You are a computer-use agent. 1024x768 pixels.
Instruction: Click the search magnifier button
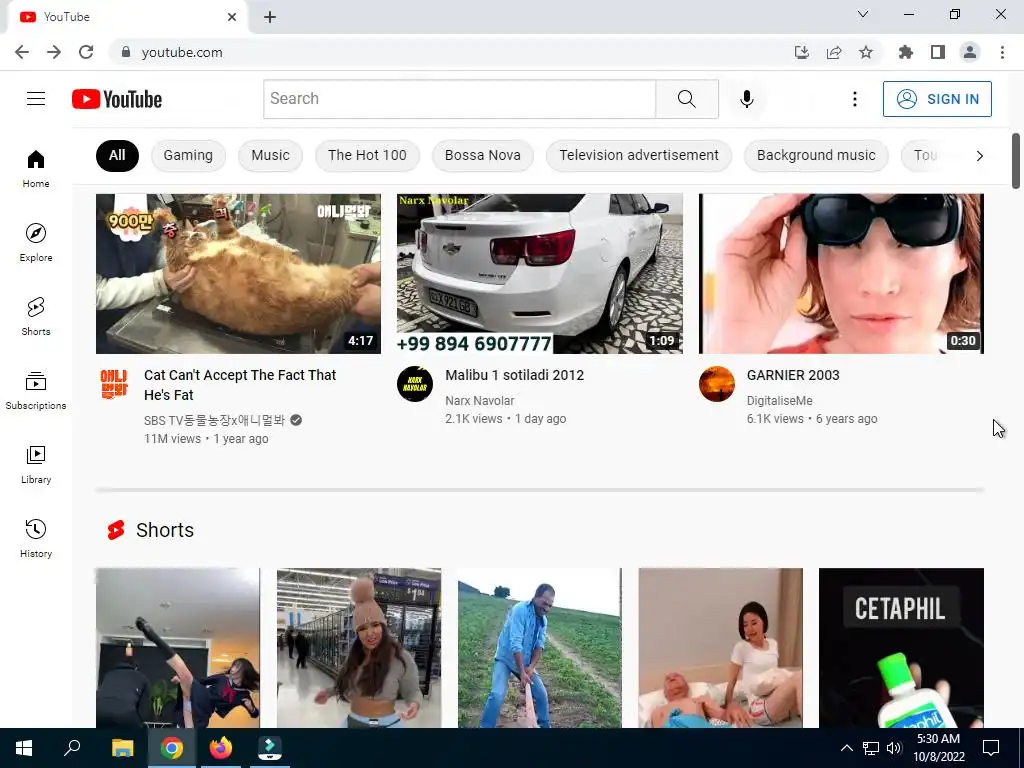tap(686, 99)
